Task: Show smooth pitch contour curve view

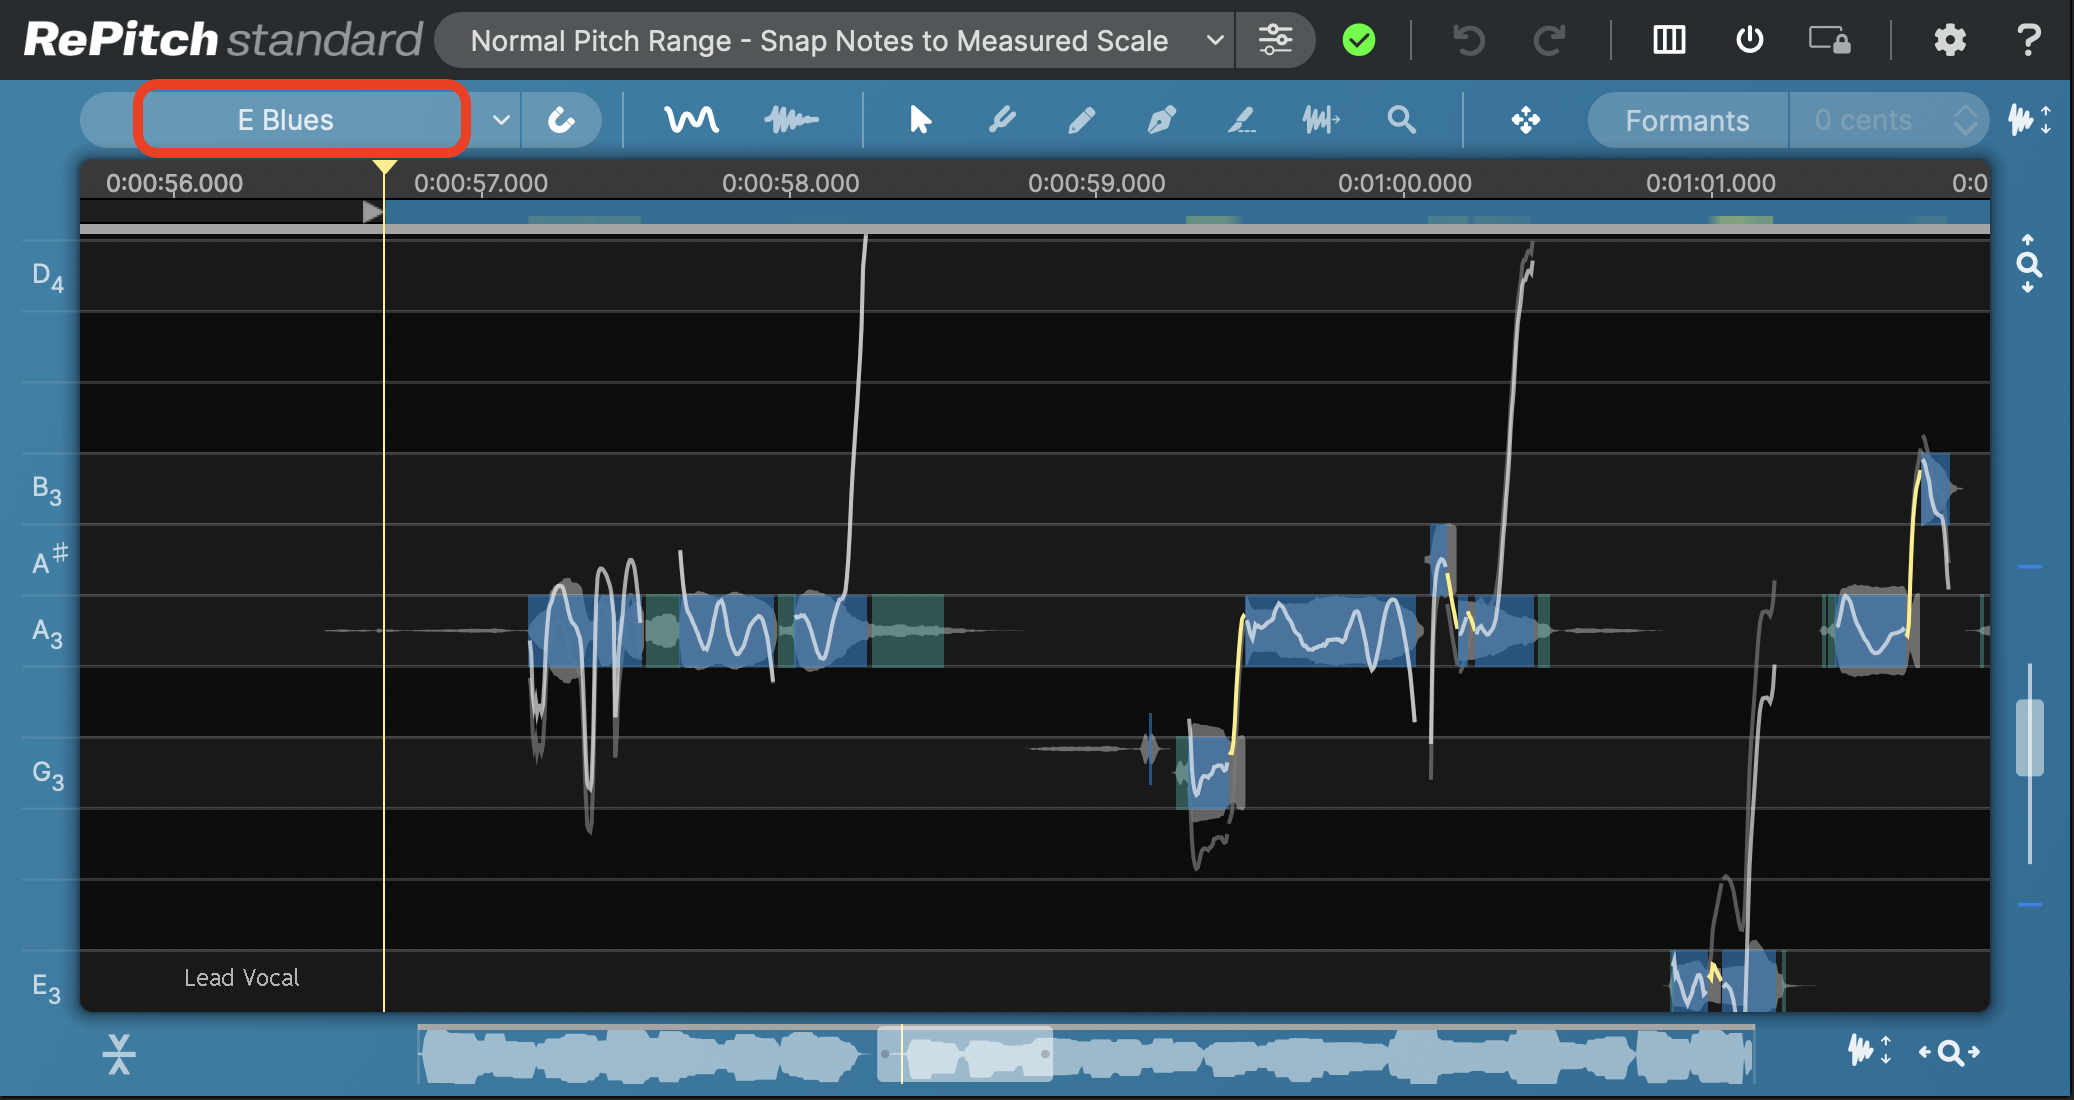Action: tap(691, 121)
